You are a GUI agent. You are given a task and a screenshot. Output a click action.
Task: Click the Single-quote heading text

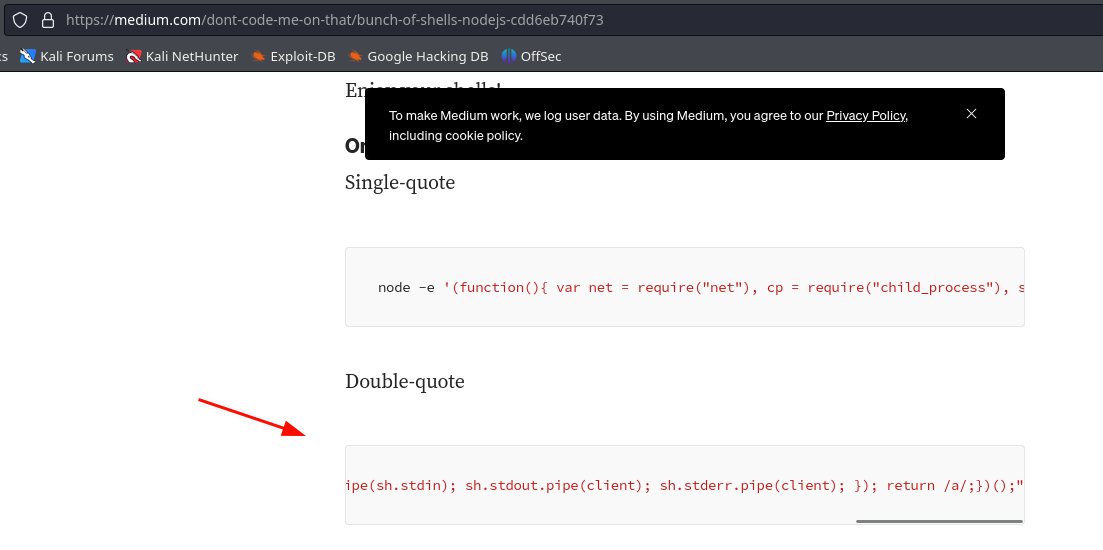[x=400, y=183]
